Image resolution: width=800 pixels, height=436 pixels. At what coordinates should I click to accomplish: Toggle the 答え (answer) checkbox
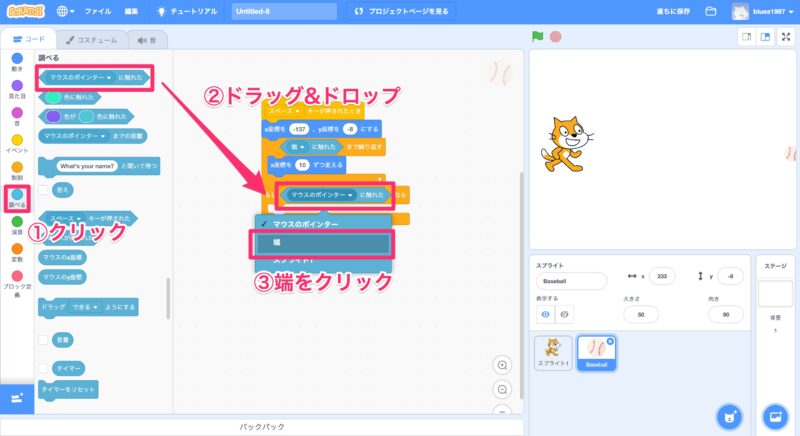(44, 187)
